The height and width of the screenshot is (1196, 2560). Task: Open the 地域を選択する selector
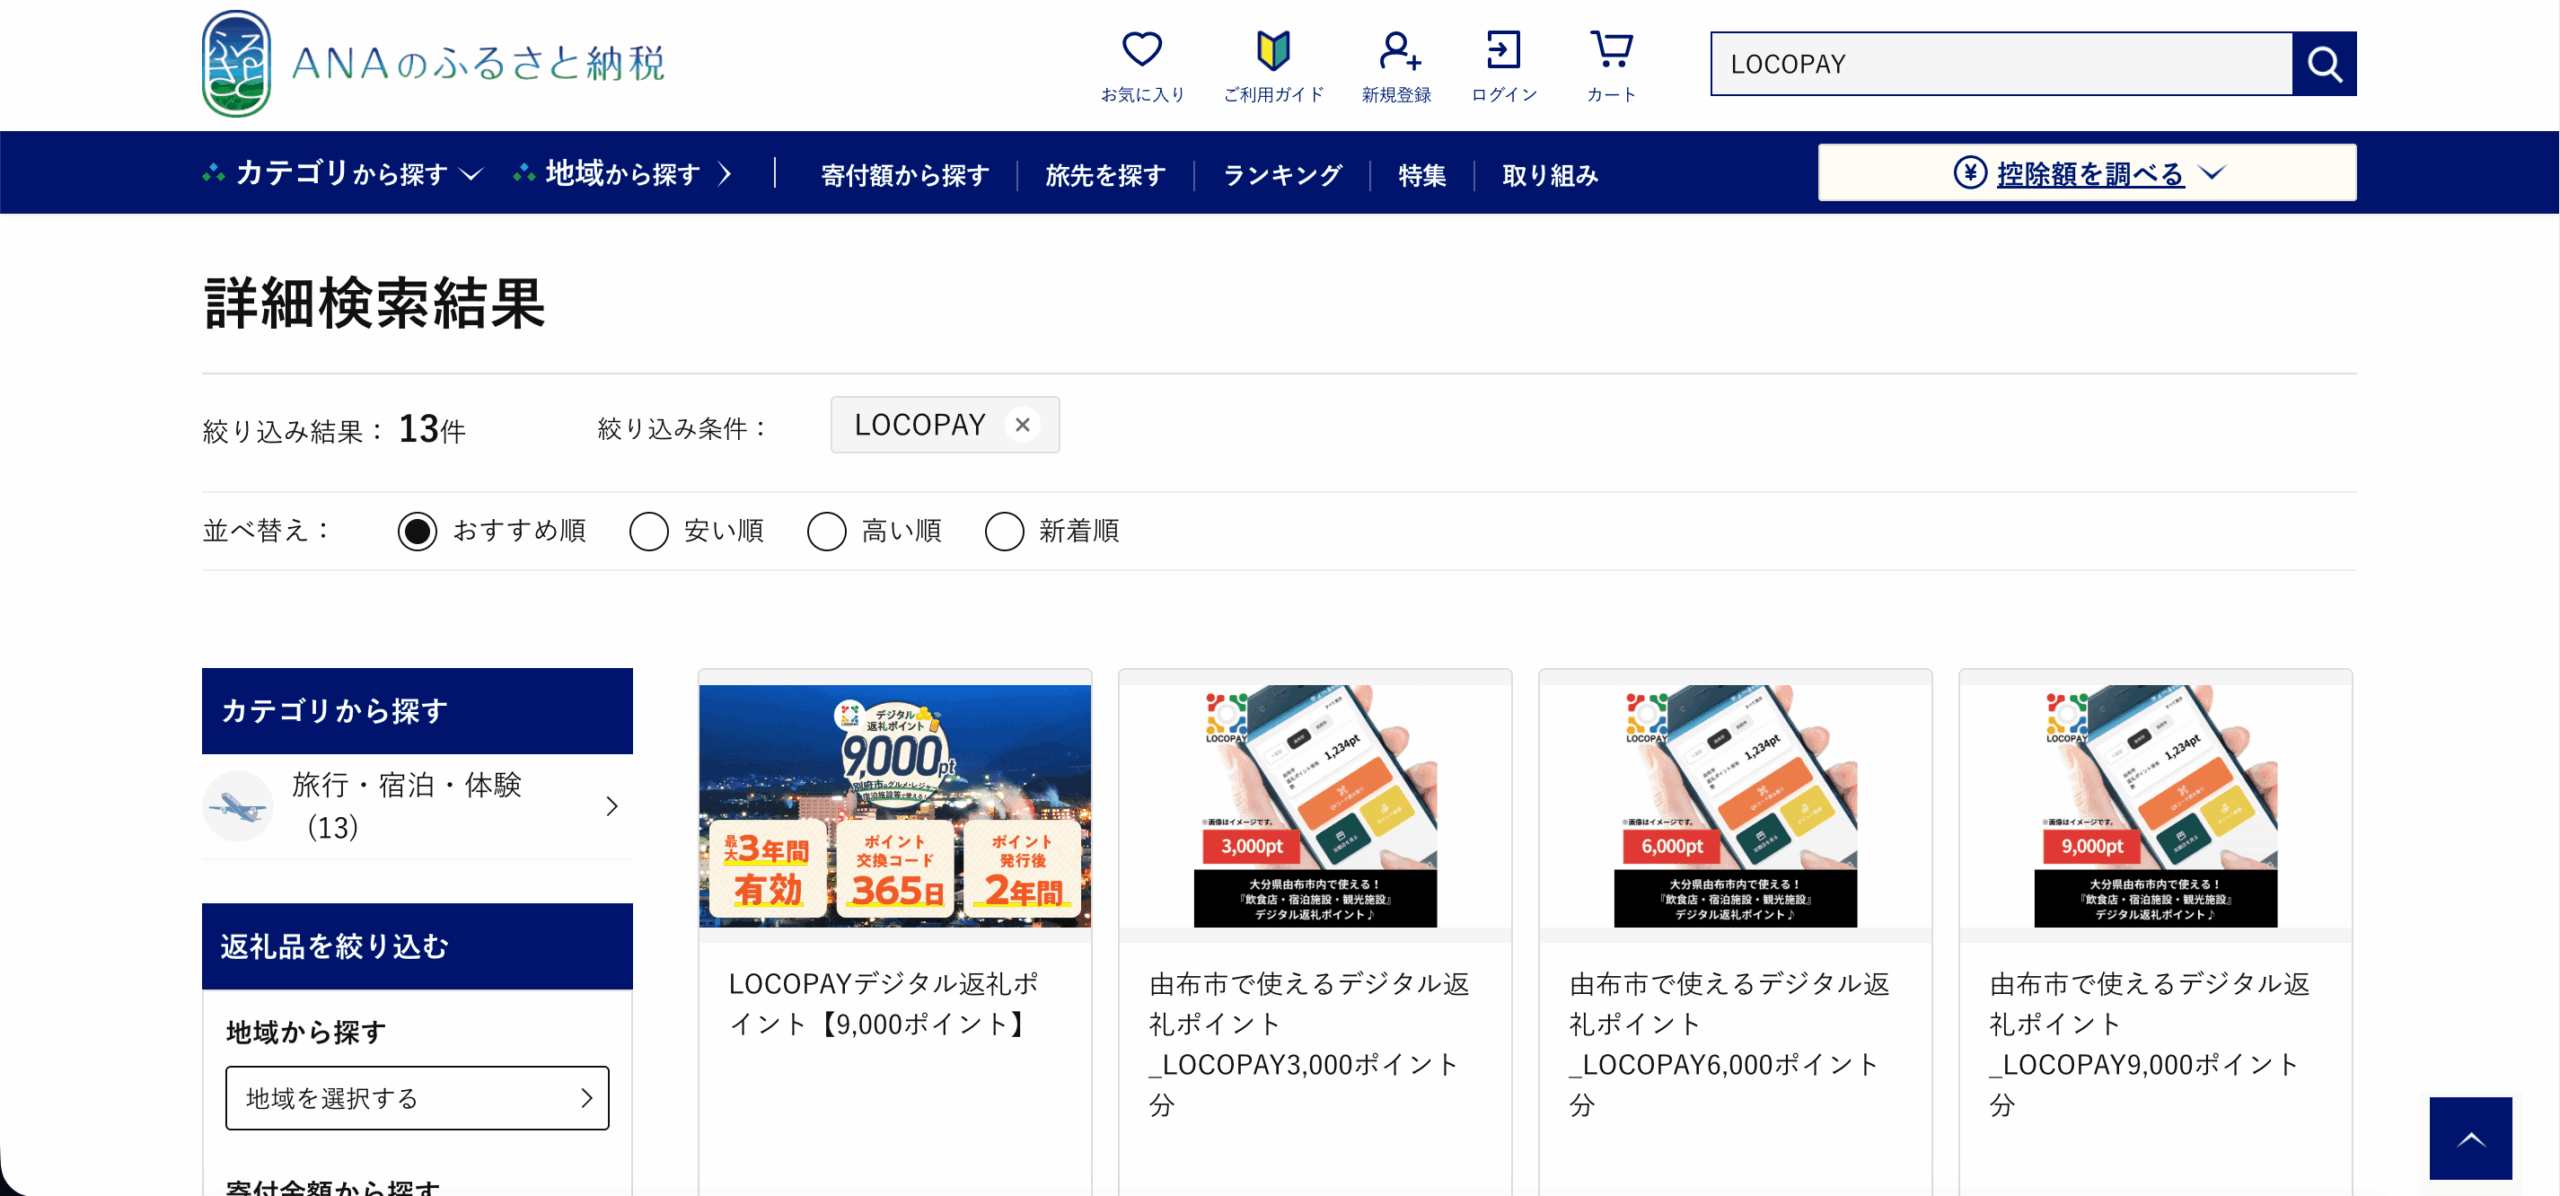point(417,1098)
